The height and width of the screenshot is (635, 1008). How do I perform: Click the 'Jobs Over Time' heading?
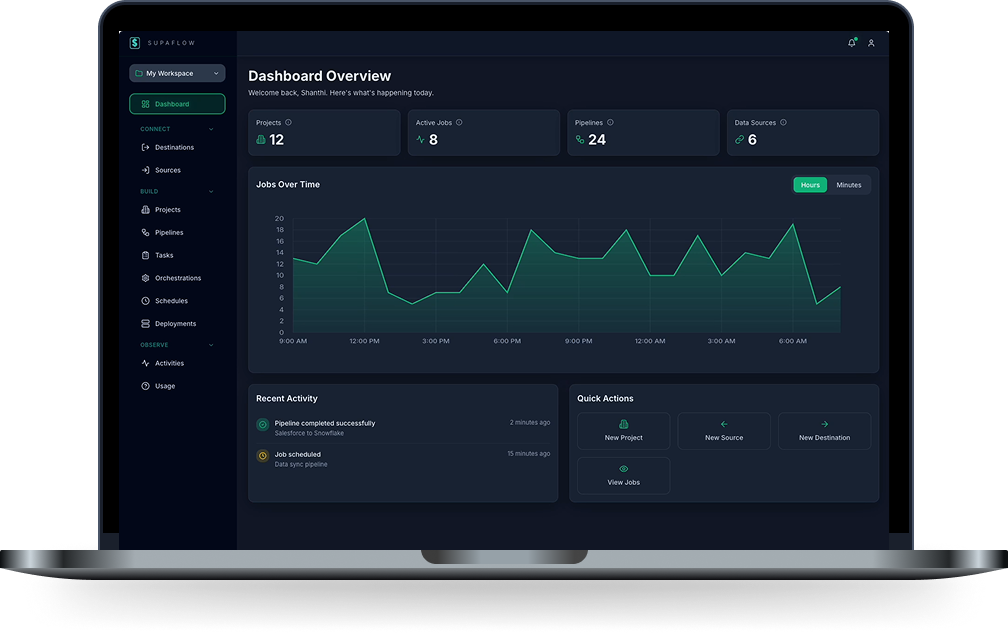tap(288, 184)
